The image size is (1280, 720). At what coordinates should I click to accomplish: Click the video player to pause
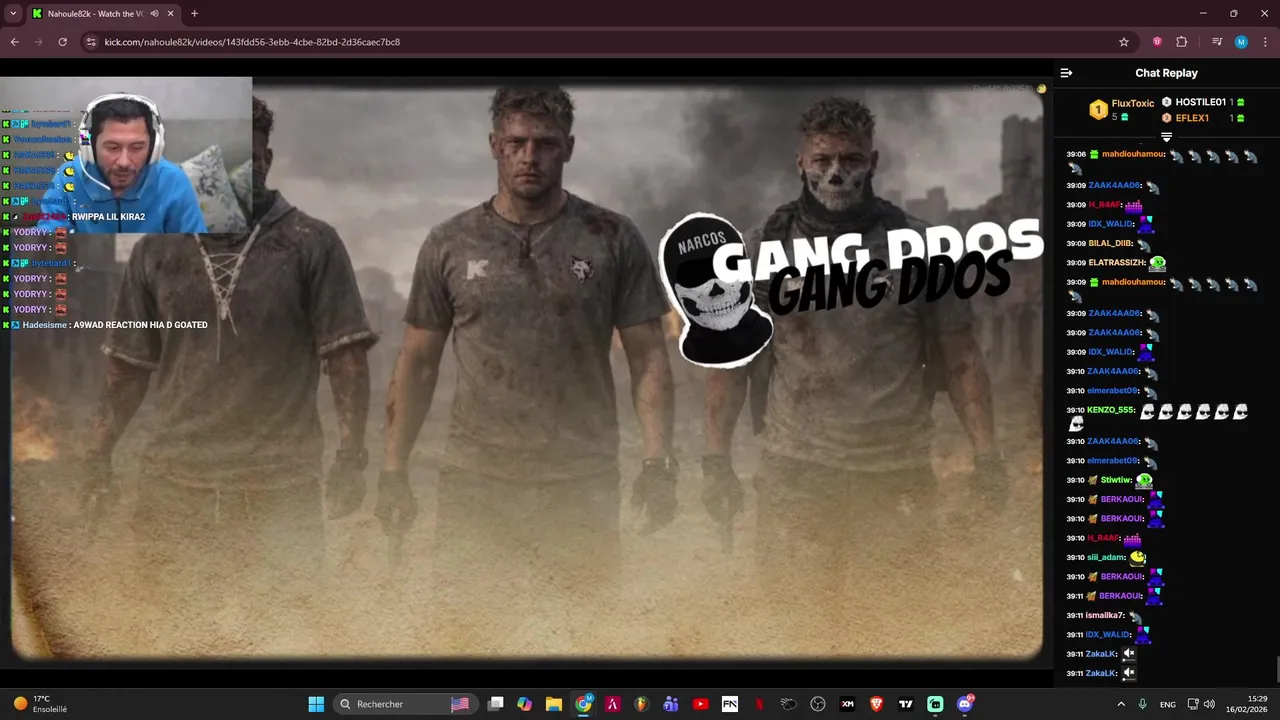[527, 370]
